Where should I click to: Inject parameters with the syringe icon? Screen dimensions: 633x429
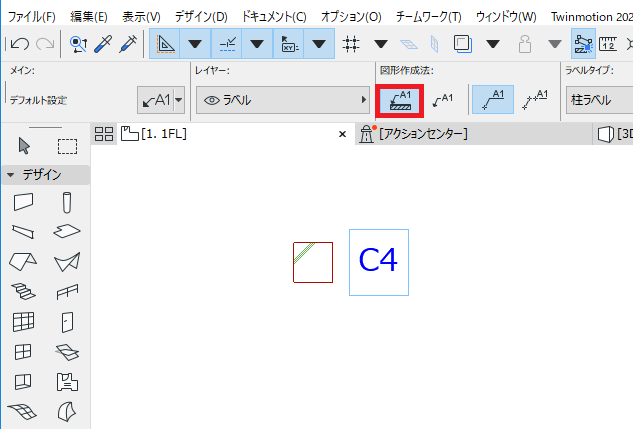pyautogui.click(x=128, y=44)
